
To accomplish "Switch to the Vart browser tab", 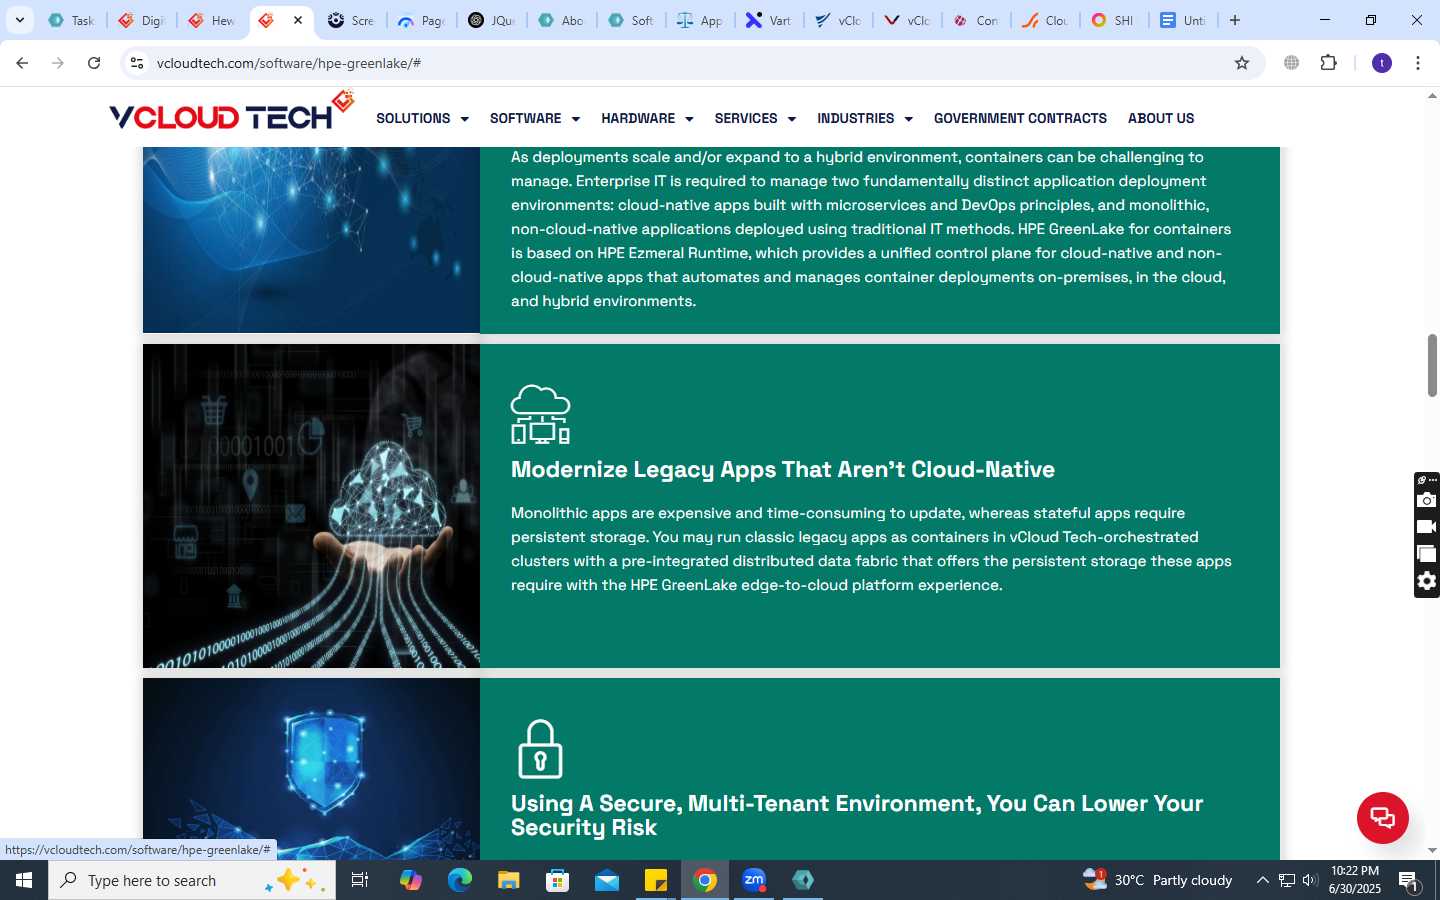I will point(769,20).
